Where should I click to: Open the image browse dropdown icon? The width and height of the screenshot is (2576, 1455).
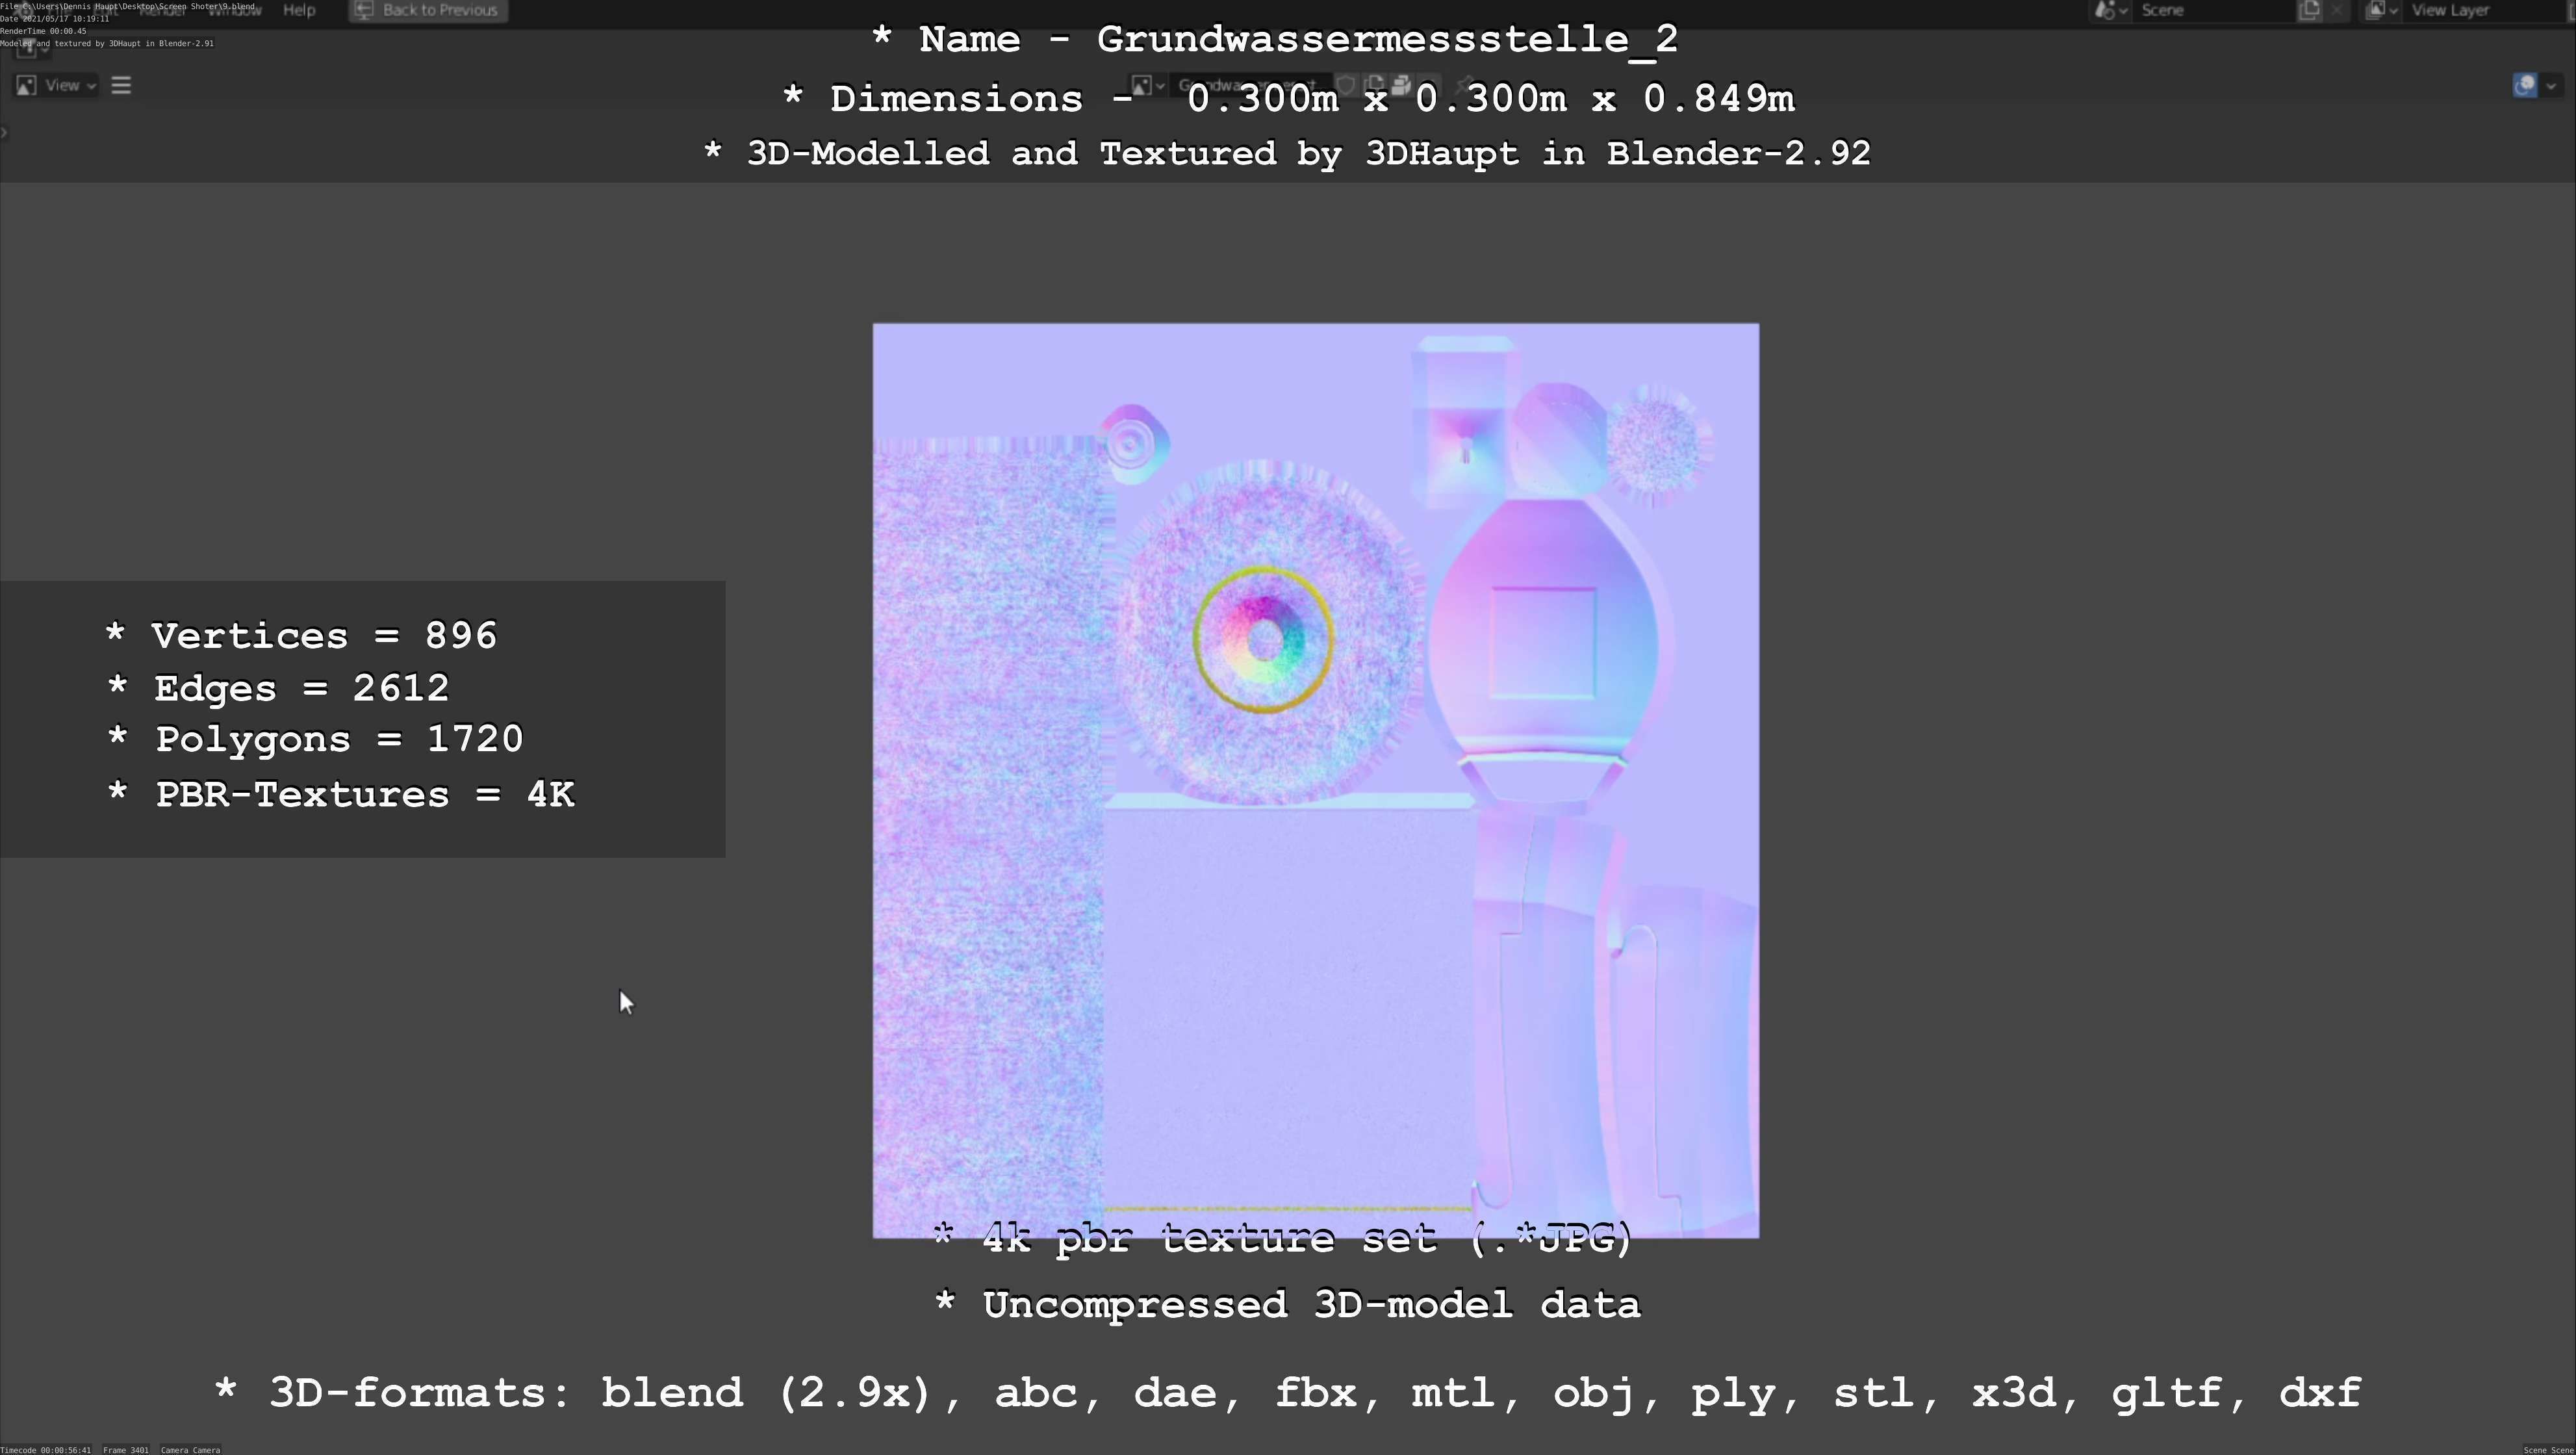coord(1147,86)
